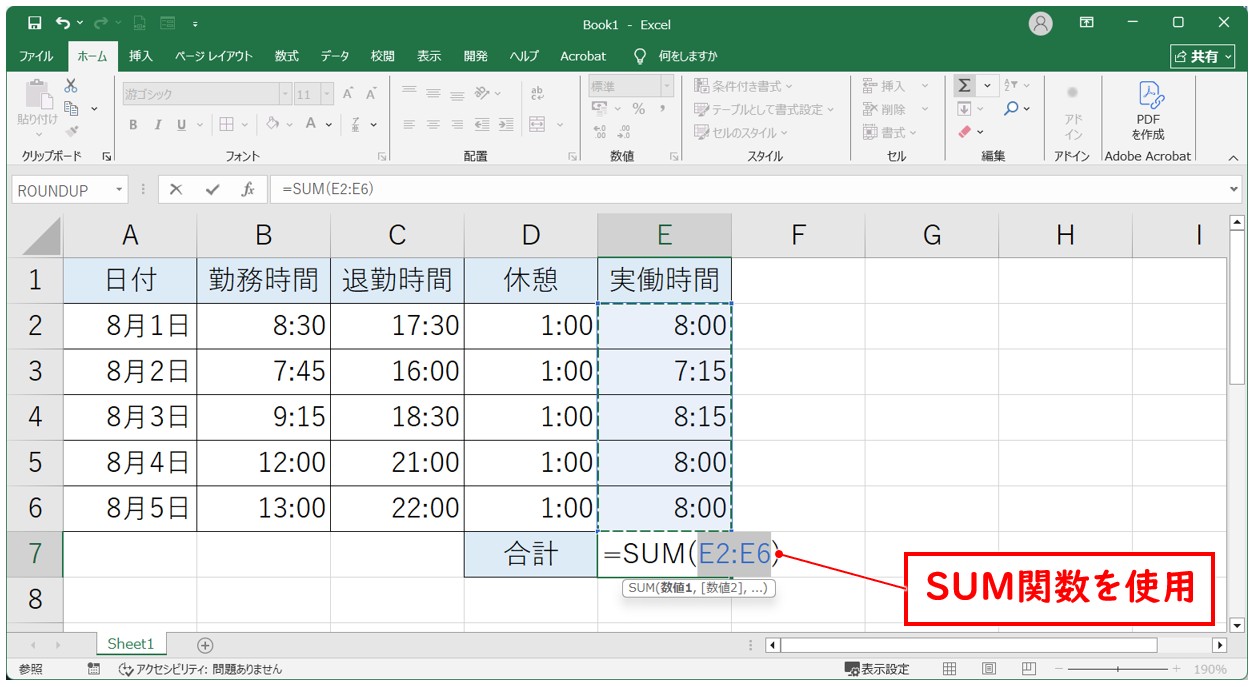The image size is (1255, 687).
Task: Toggle align text right
Action: pyautogui.click(x=457, y=125)
